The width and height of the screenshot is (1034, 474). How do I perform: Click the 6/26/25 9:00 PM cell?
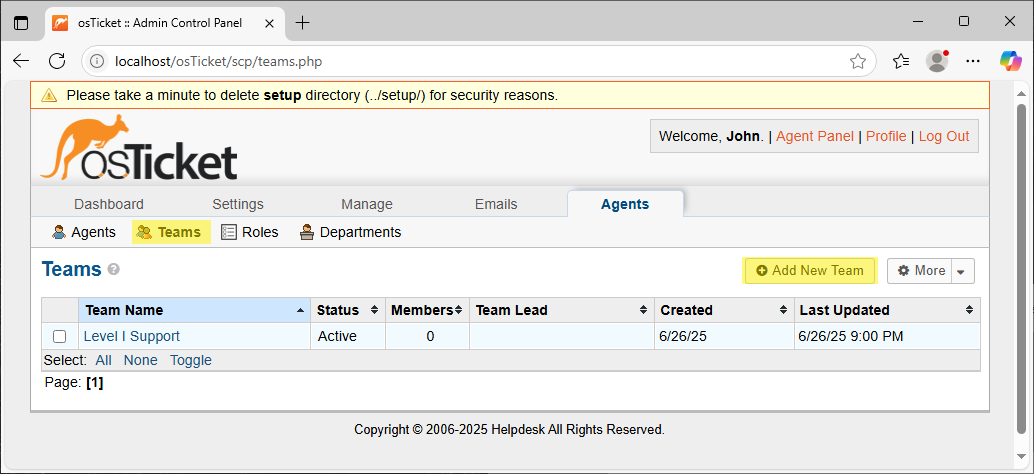click(886, 336)
